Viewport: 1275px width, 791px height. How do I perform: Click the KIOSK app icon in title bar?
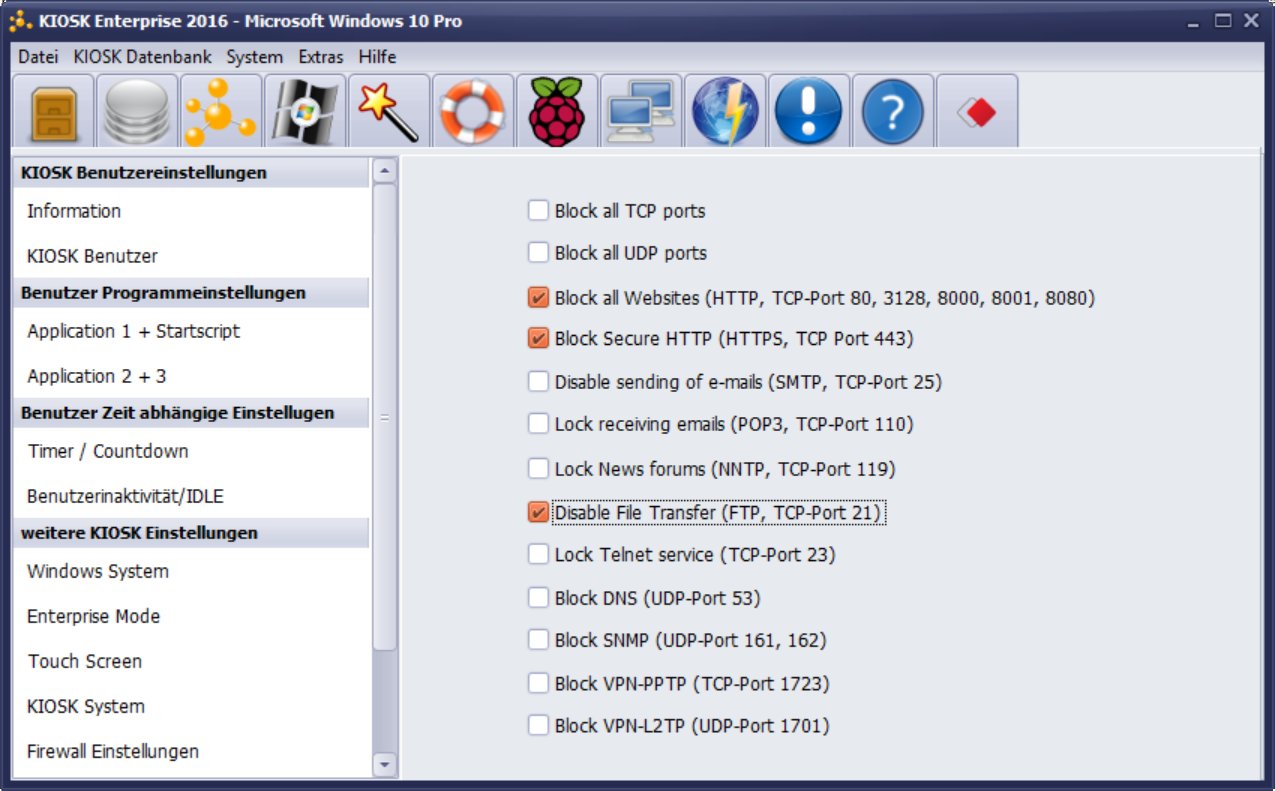coord(20,20)
